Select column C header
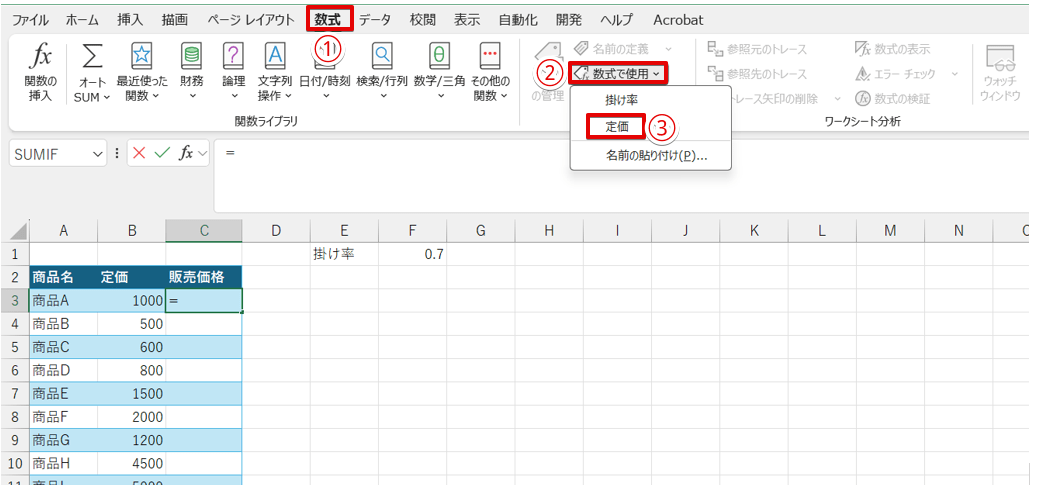The image size is (1037, 485). click(204, 230)
